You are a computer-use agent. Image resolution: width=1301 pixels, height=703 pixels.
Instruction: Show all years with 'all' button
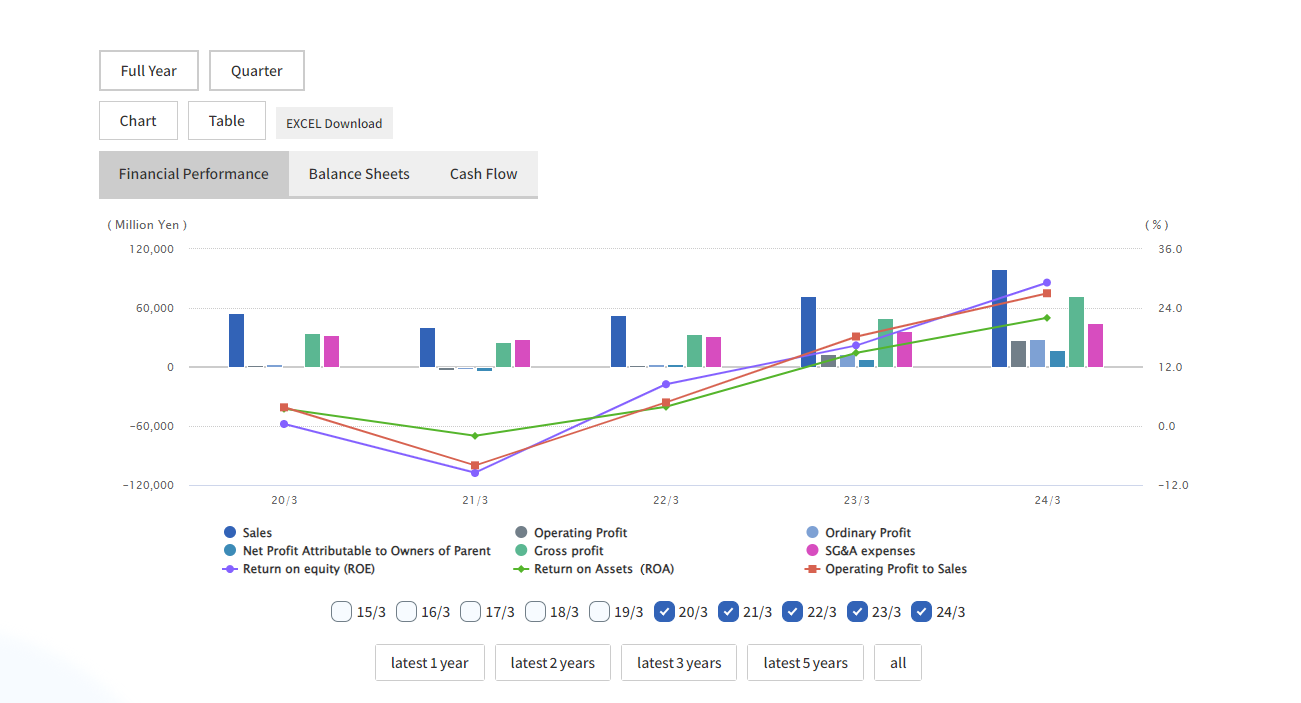click(x=898, y=663)
